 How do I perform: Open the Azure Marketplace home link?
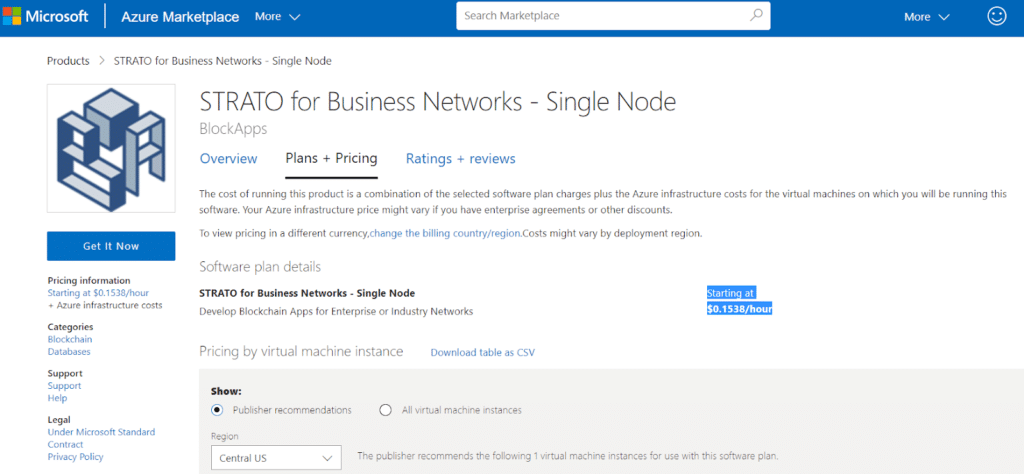pos(180,17)
